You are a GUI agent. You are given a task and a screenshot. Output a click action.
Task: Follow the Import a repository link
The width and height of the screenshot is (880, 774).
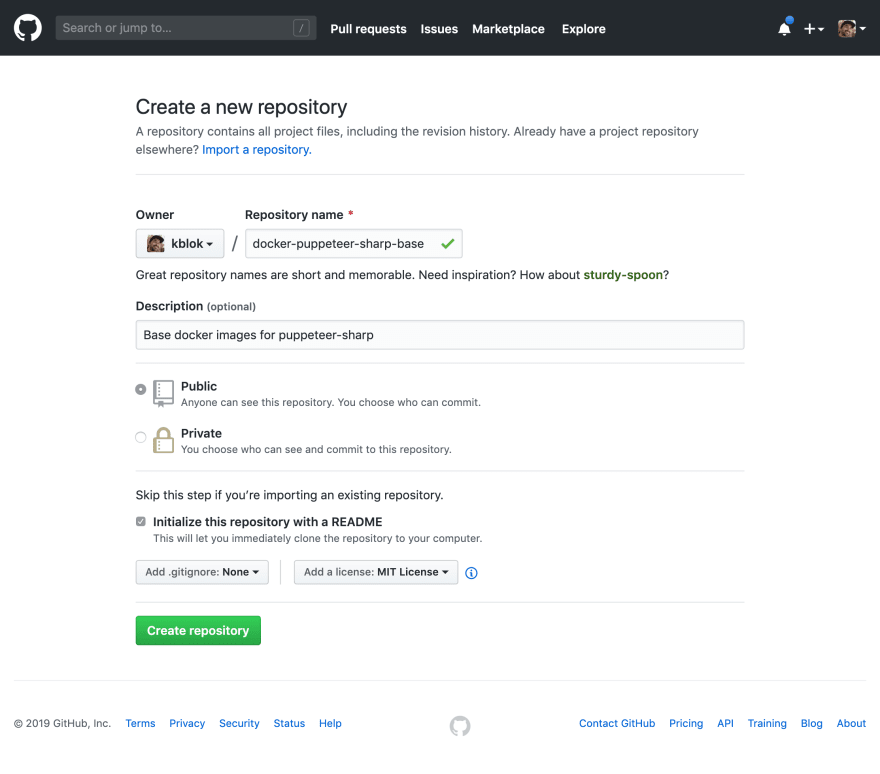tap(256, 150)
